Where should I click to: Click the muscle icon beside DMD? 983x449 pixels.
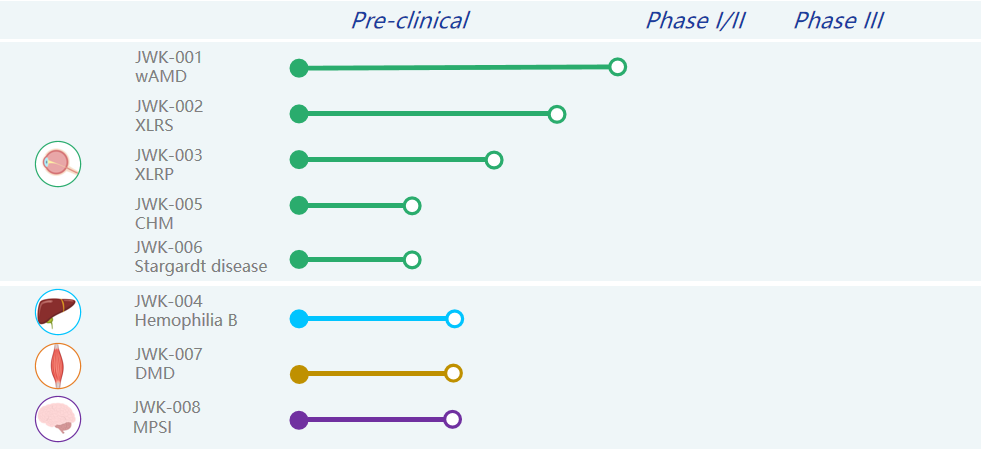[x=58, y=366]
